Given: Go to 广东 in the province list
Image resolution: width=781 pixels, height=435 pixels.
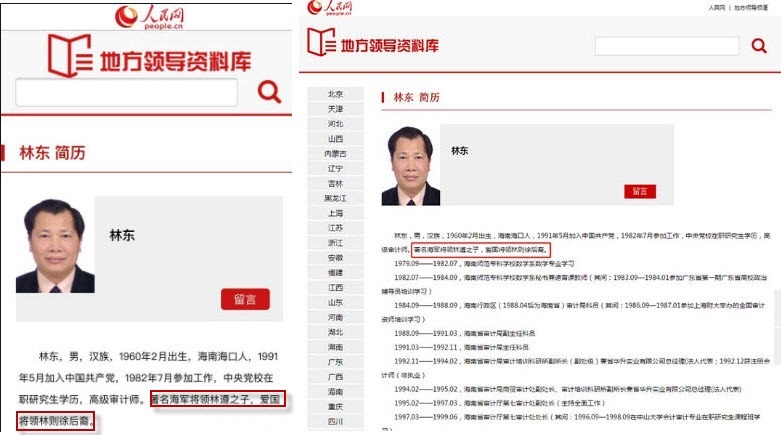Looking at the screenshot, I should [x=335, y=362].
